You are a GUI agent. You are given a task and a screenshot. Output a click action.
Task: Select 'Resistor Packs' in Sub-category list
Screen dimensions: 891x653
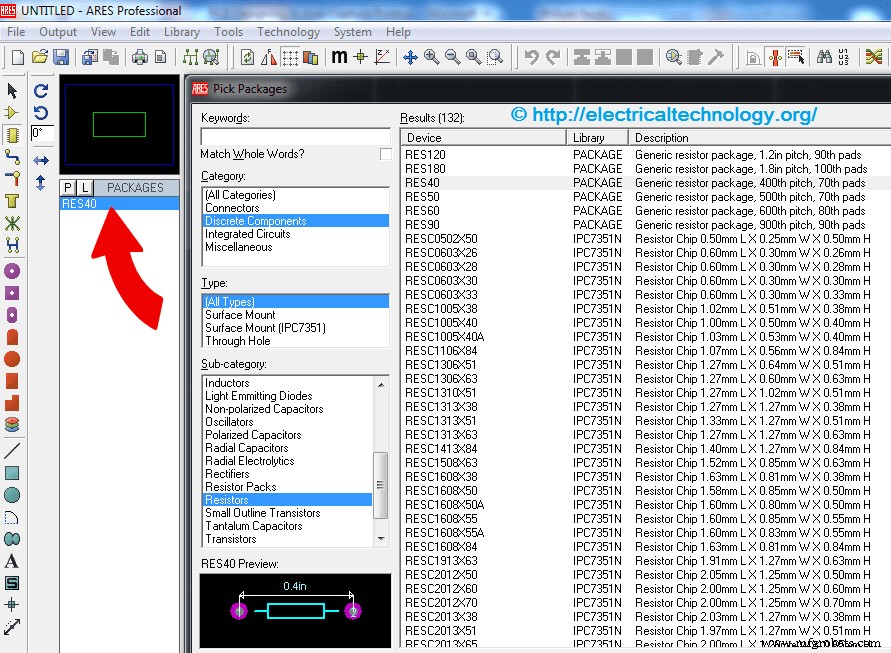240,487
